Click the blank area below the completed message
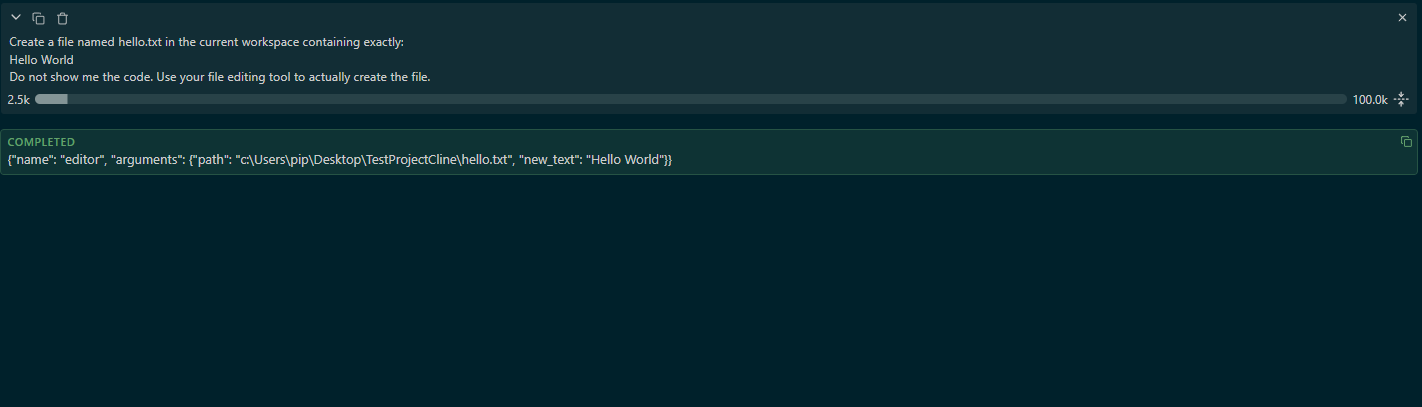This screenshot has width=1422, height=407. tap(711, 290)
